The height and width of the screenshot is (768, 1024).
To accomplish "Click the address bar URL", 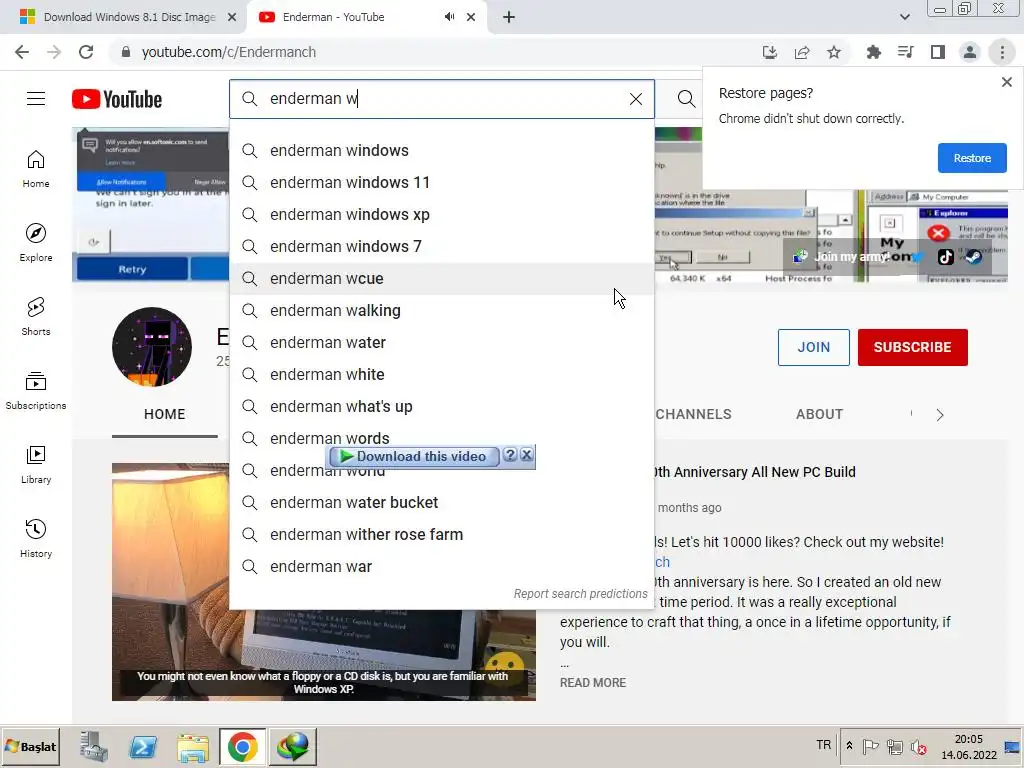I will (x=229, y=52).
